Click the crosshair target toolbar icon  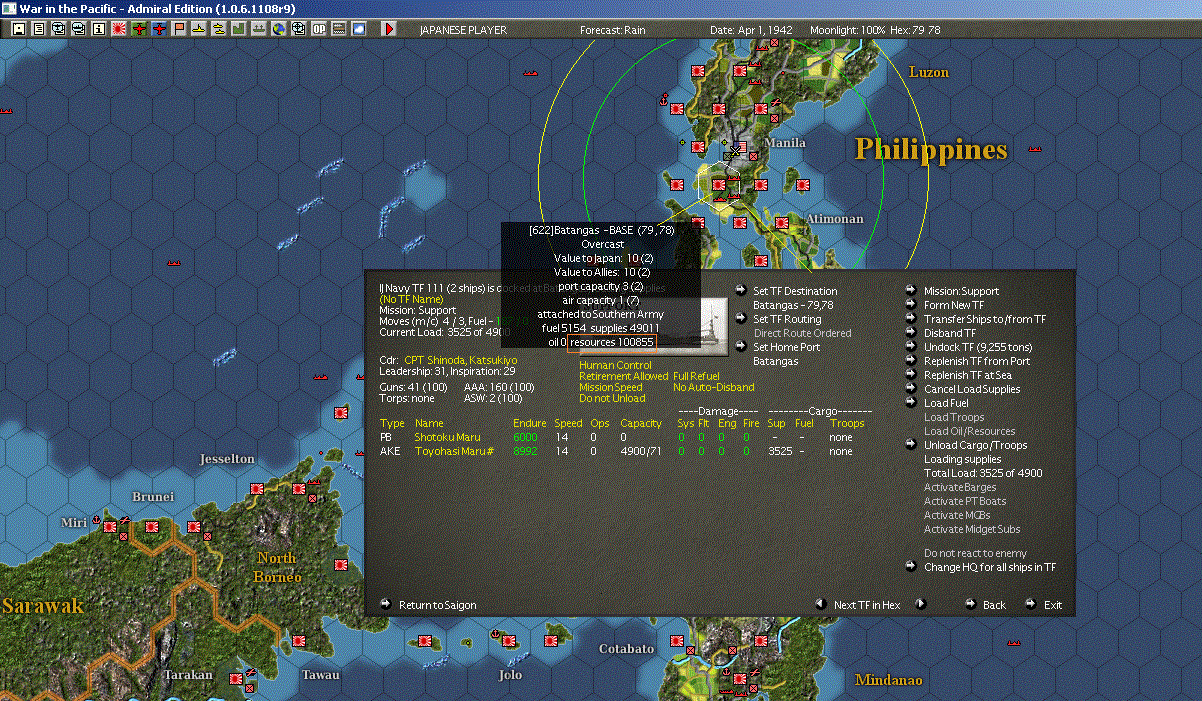coord(298,30)
